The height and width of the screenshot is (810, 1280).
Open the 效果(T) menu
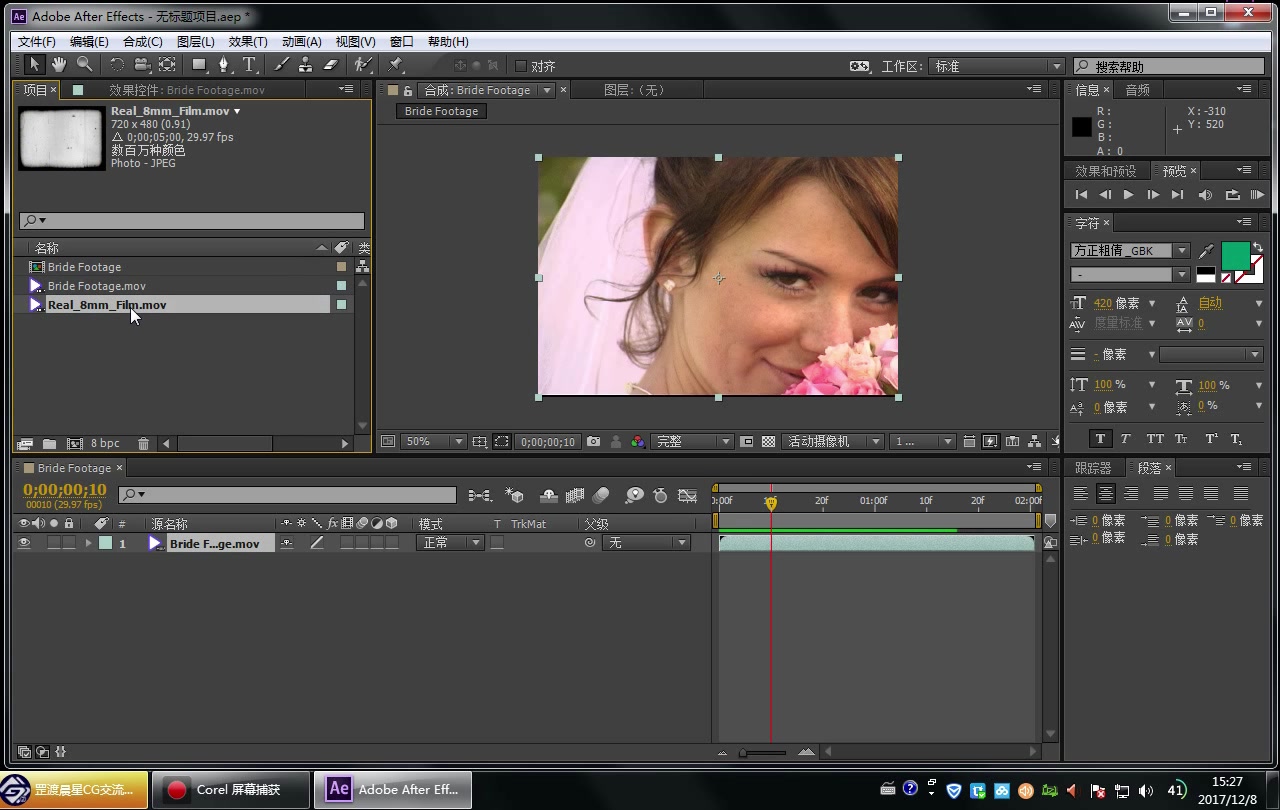click(x=248, y=41)
